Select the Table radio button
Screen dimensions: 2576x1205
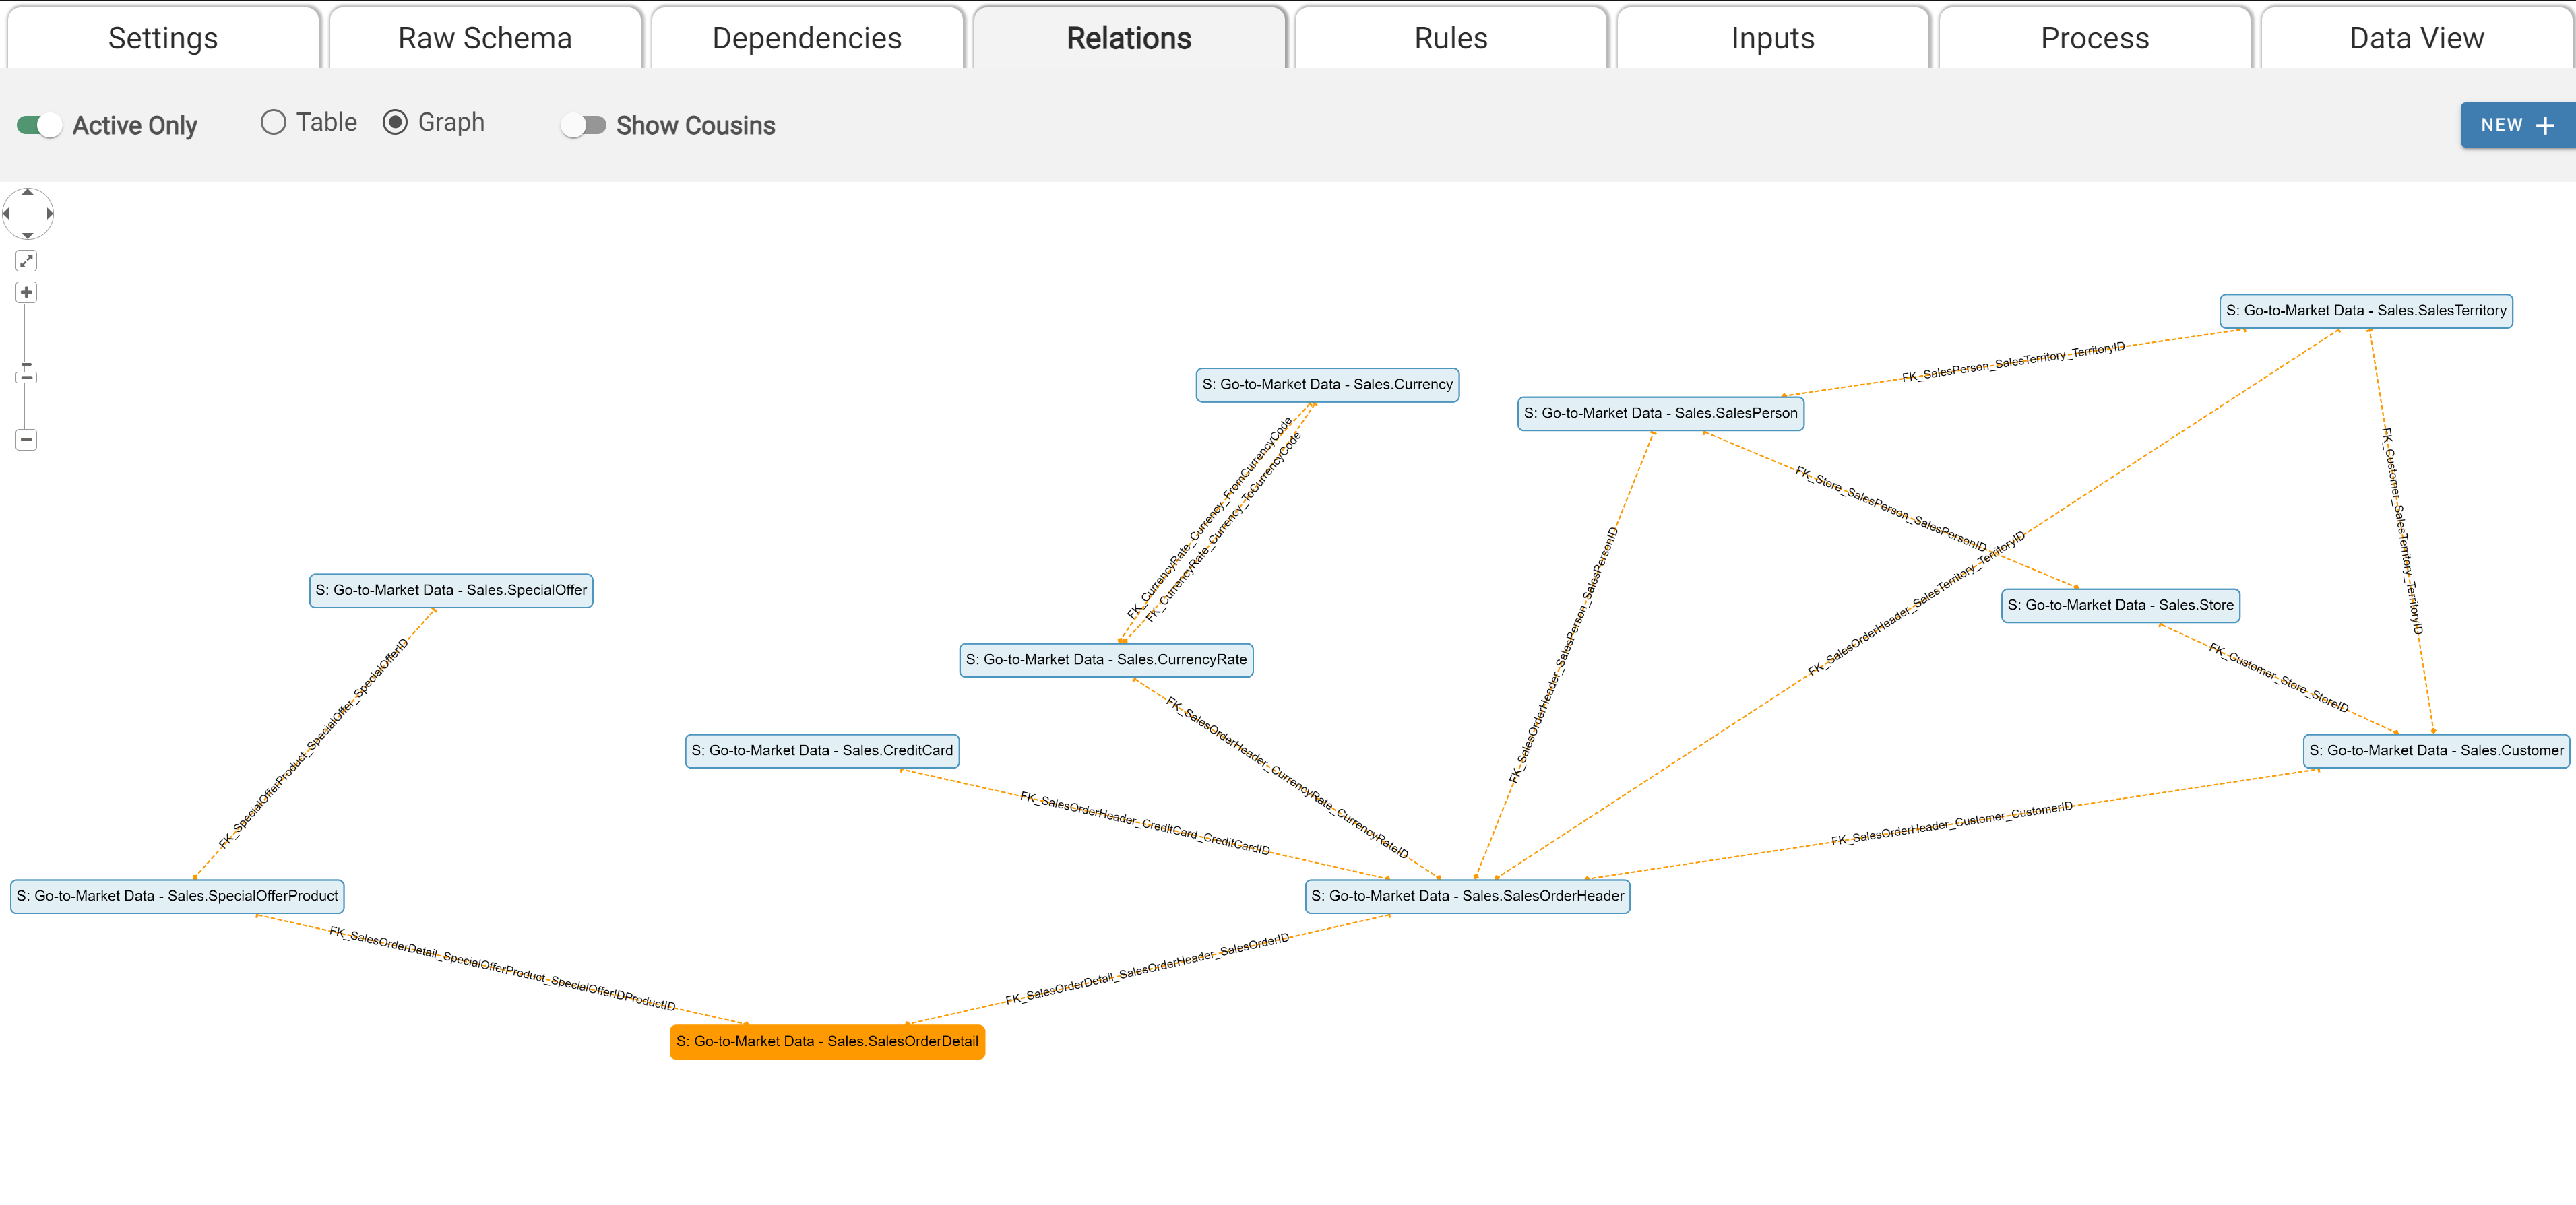coord(273,122)
